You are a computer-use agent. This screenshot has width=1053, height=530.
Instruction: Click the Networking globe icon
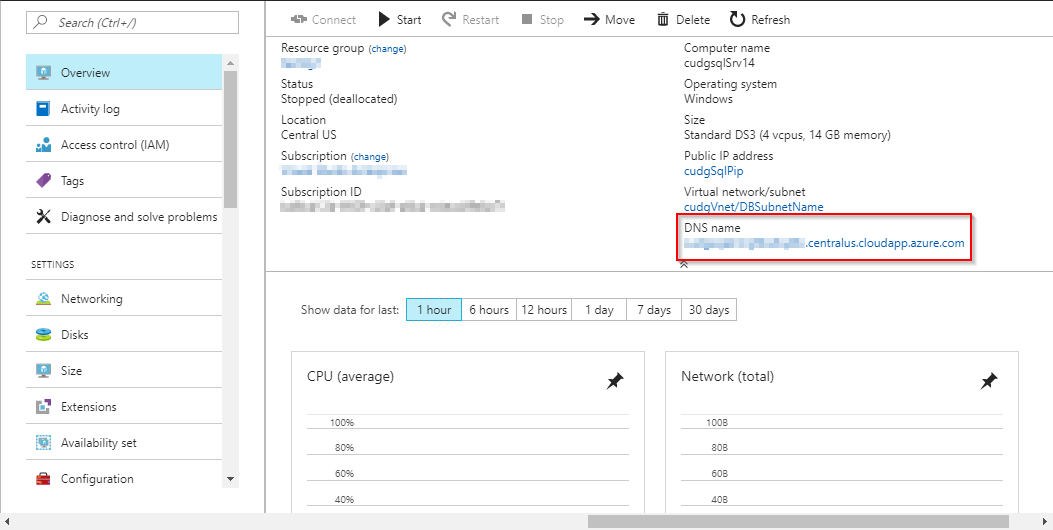[43, 298]
